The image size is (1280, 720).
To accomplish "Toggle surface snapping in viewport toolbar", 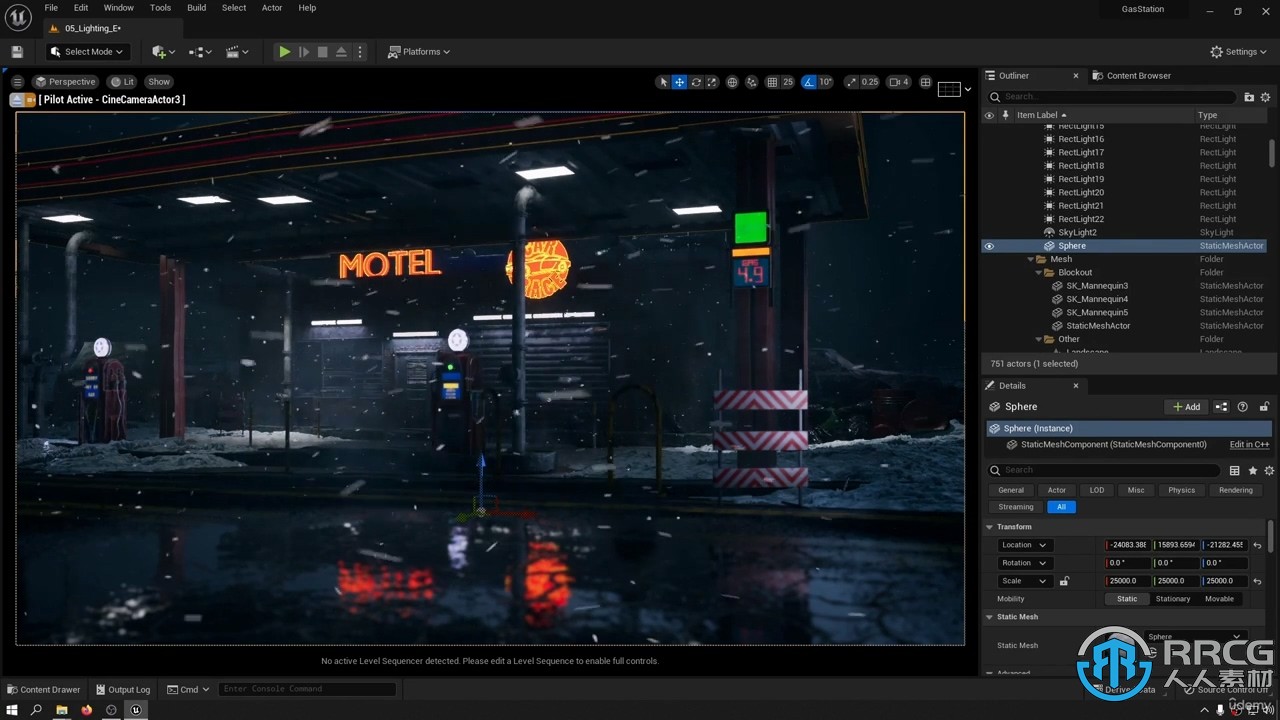I will click(x=751, y=82).
